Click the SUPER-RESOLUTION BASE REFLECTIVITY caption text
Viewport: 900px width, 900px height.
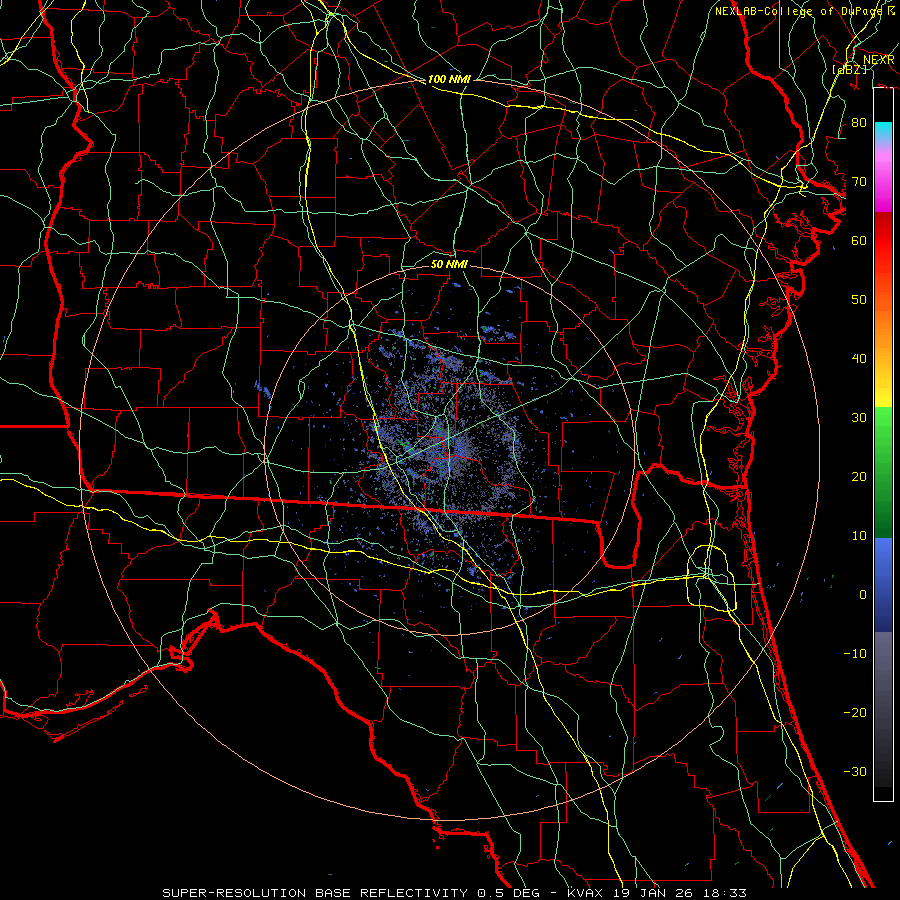click(x=315, y=893)
